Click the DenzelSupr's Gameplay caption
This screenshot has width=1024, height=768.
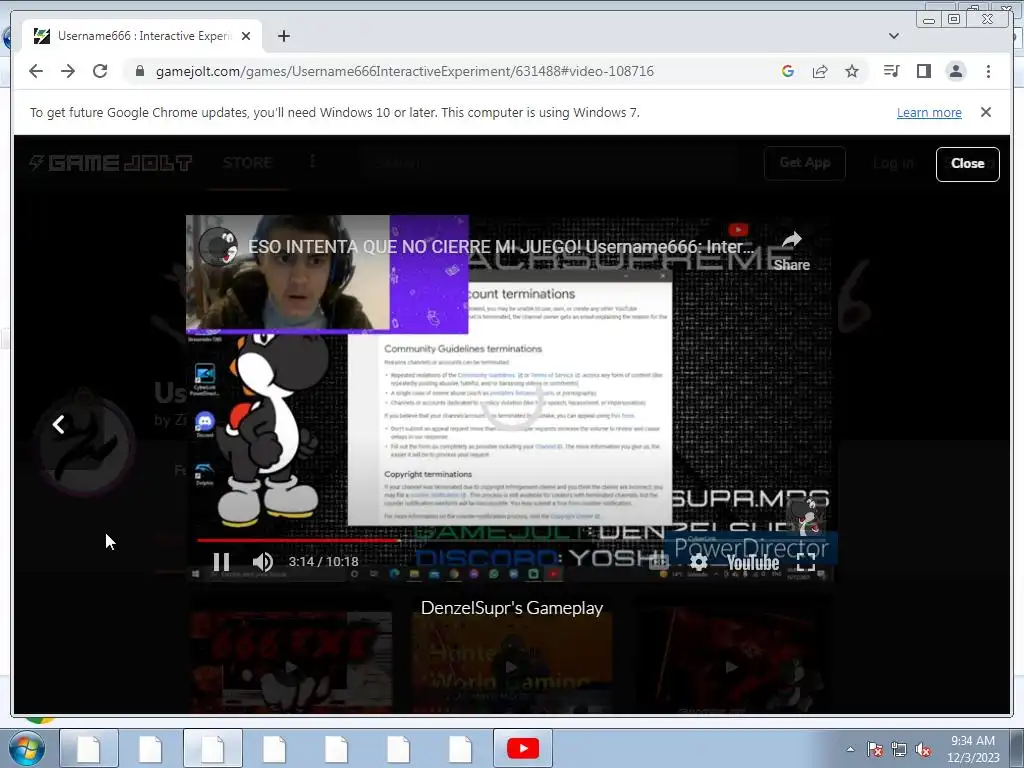512,608
